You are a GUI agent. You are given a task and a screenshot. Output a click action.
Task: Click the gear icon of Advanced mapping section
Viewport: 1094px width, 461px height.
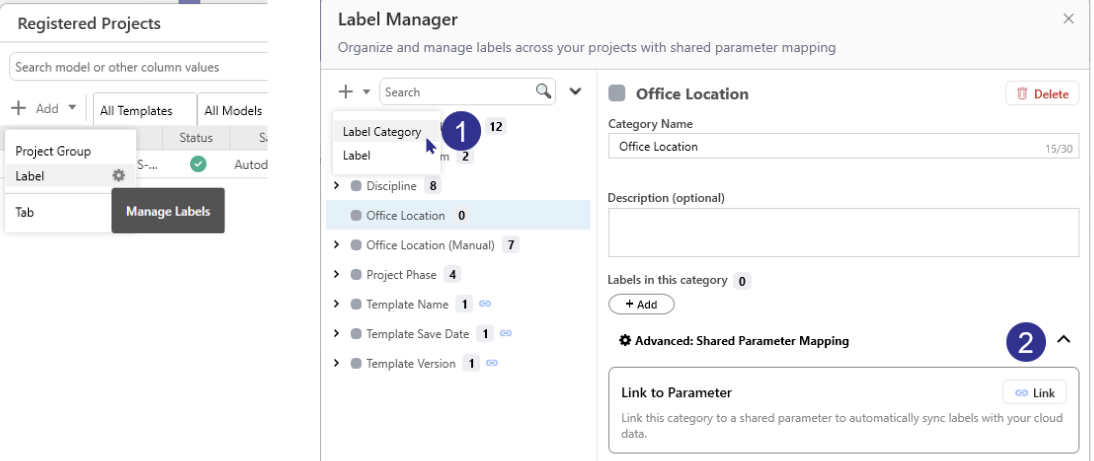point(625,340)
